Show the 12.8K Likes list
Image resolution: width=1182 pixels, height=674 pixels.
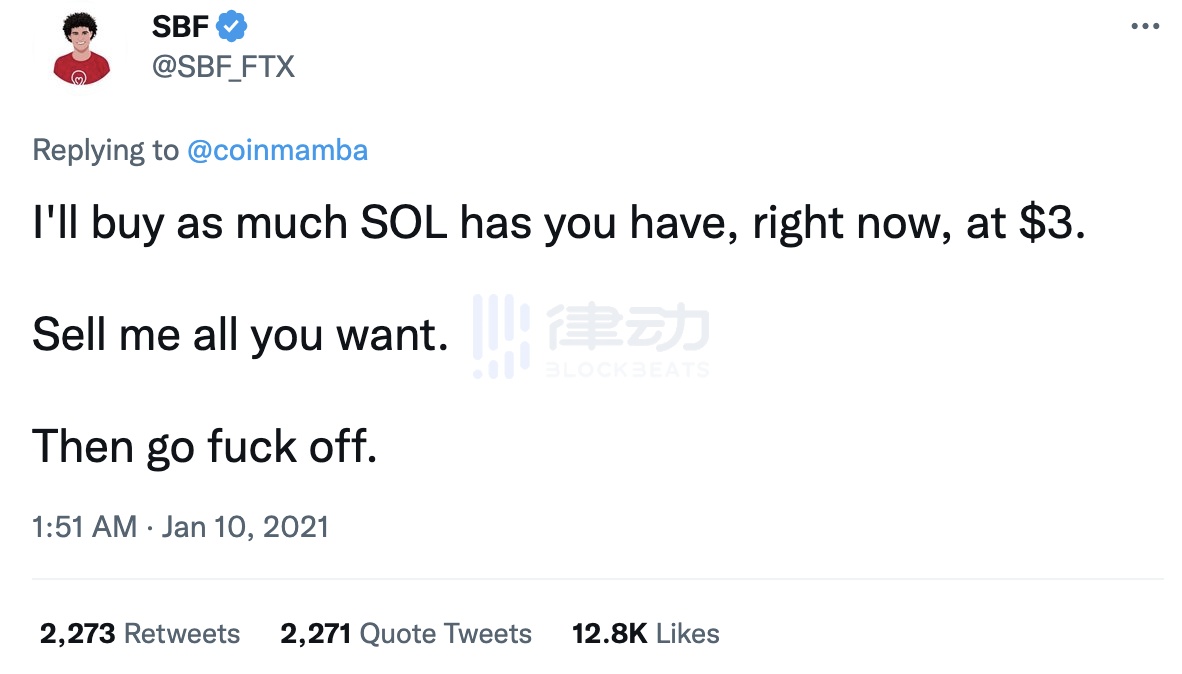(x=644, y=633)
